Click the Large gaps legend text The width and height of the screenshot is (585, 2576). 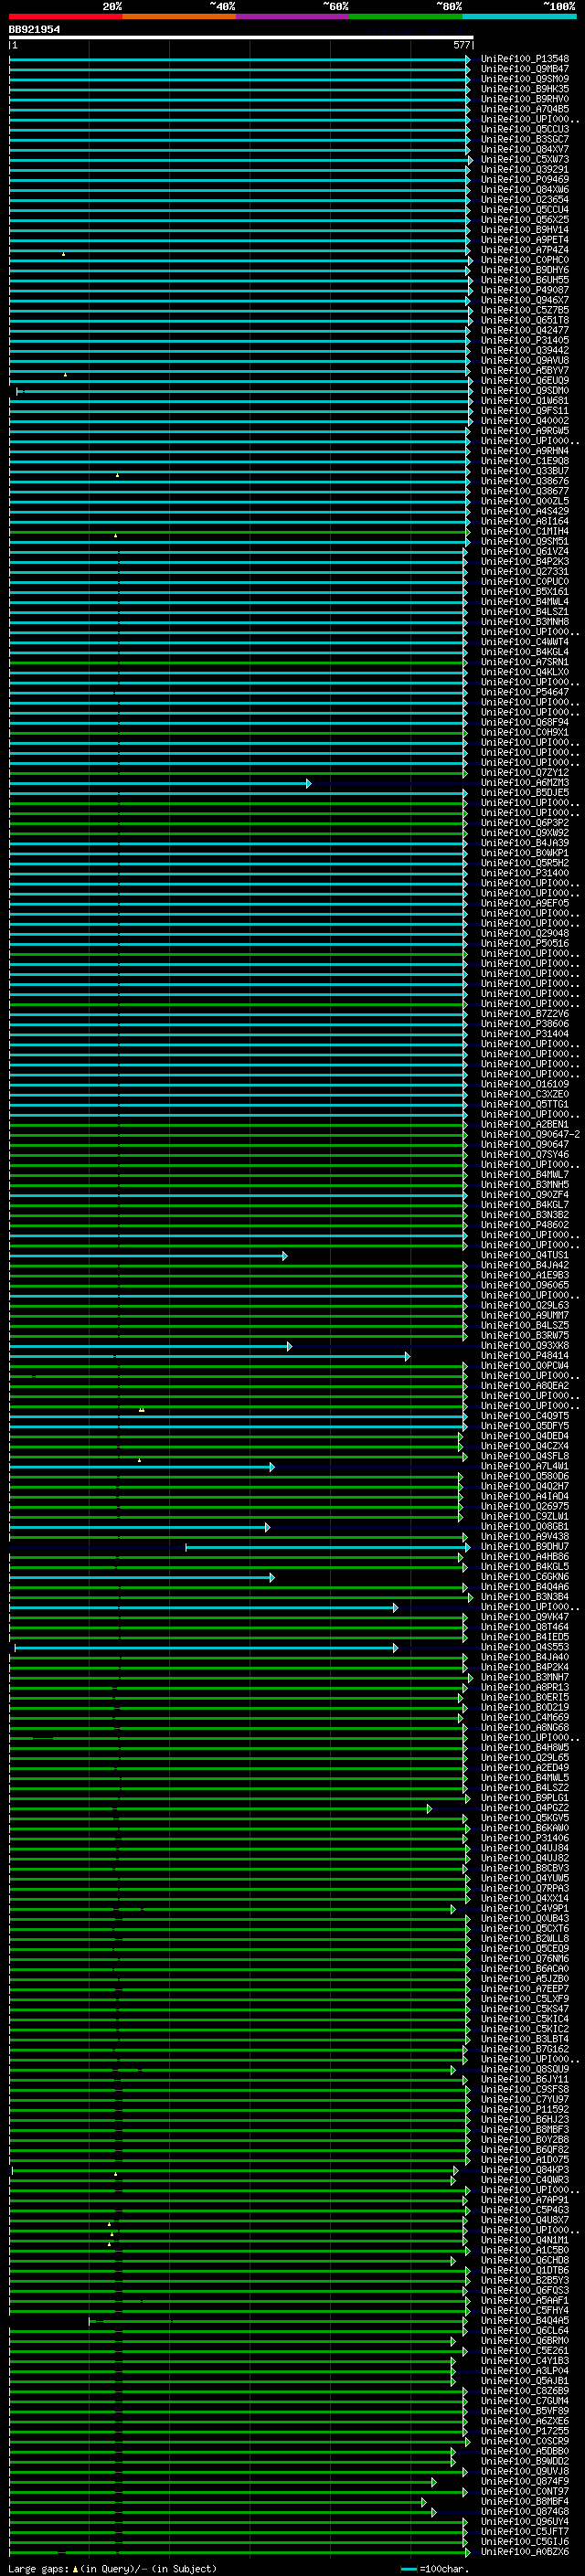click(112, 2569)
